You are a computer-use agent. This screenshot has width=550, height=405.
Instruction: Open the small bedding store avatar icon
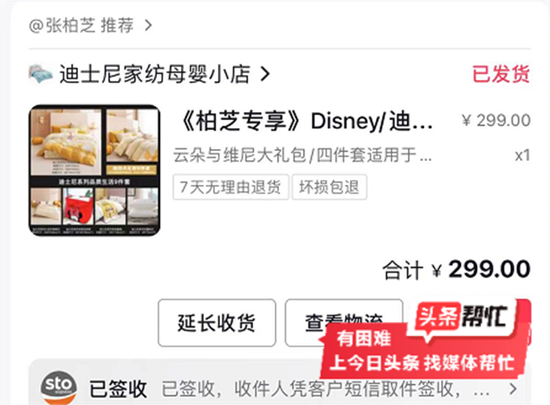(x=40, y=74)
